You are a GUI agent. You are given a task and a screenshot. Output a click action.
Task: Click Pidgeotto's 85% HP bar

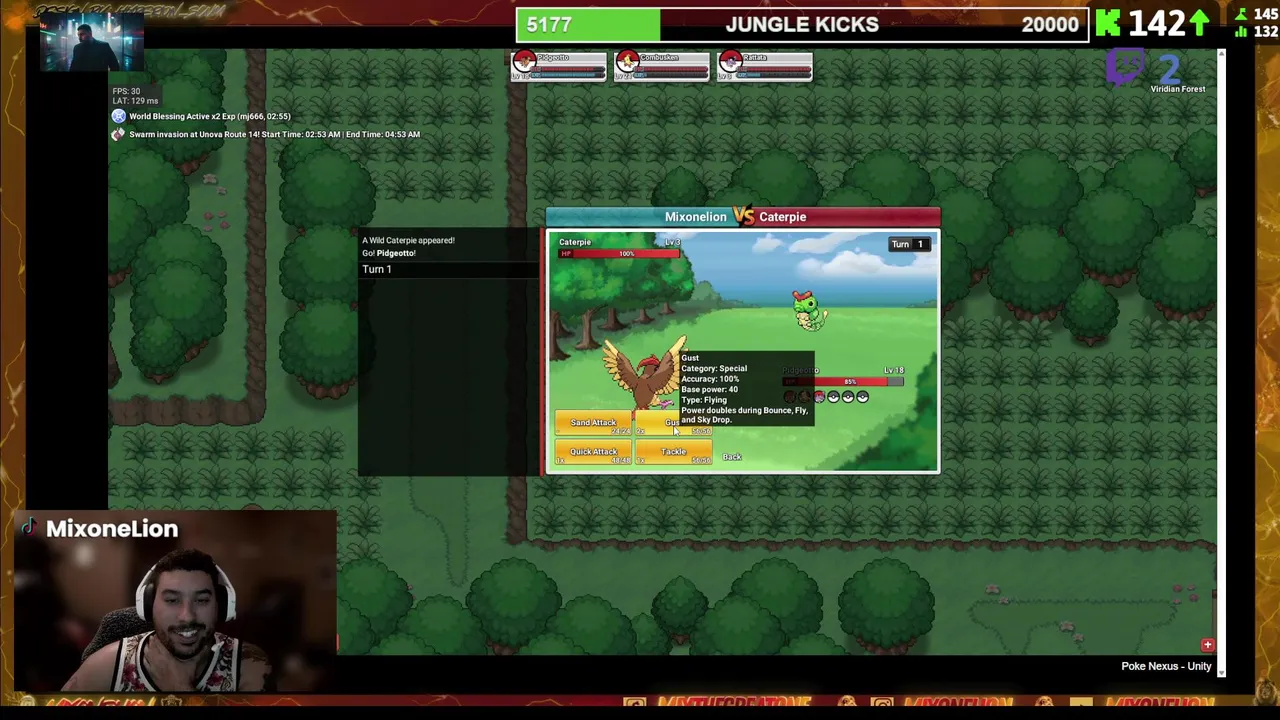[x=843, y=382]
